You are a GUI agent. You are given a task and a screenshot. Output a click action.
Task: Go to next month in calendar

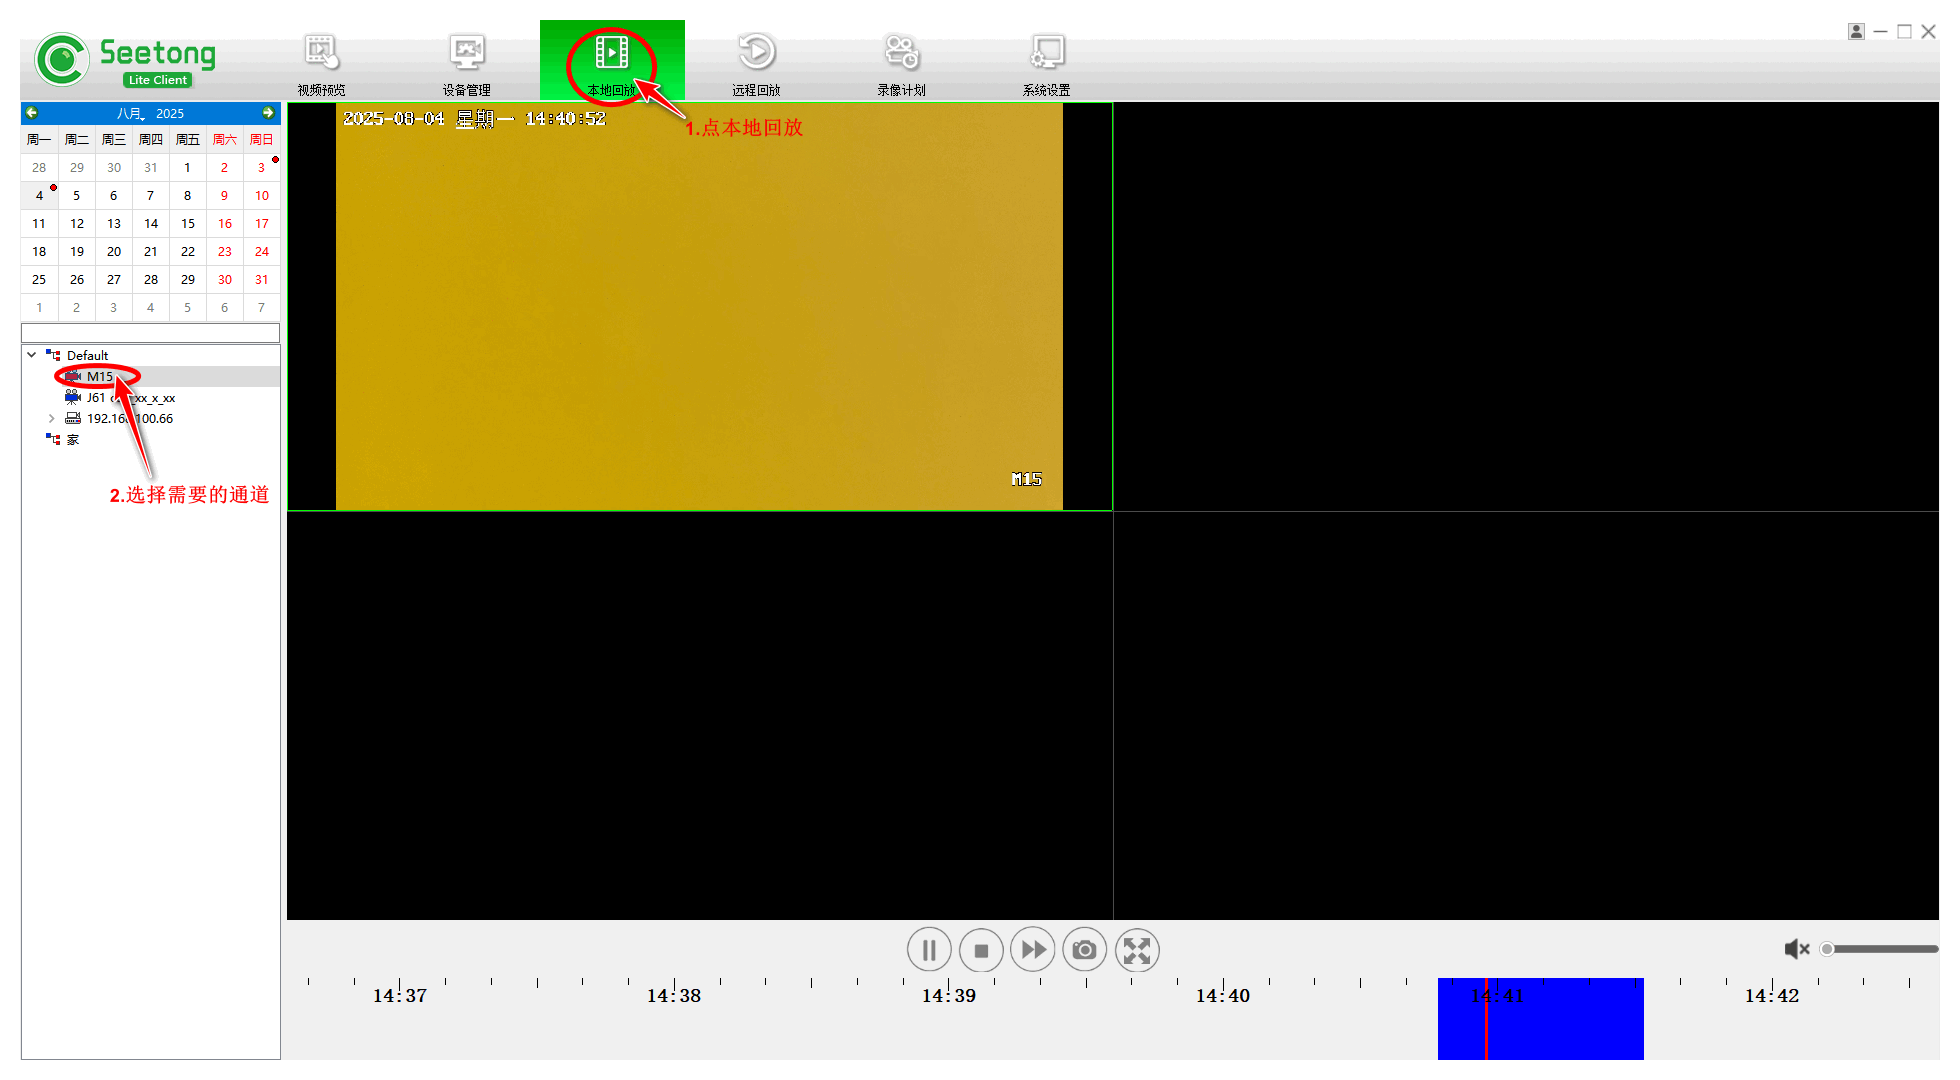point(268,113)
